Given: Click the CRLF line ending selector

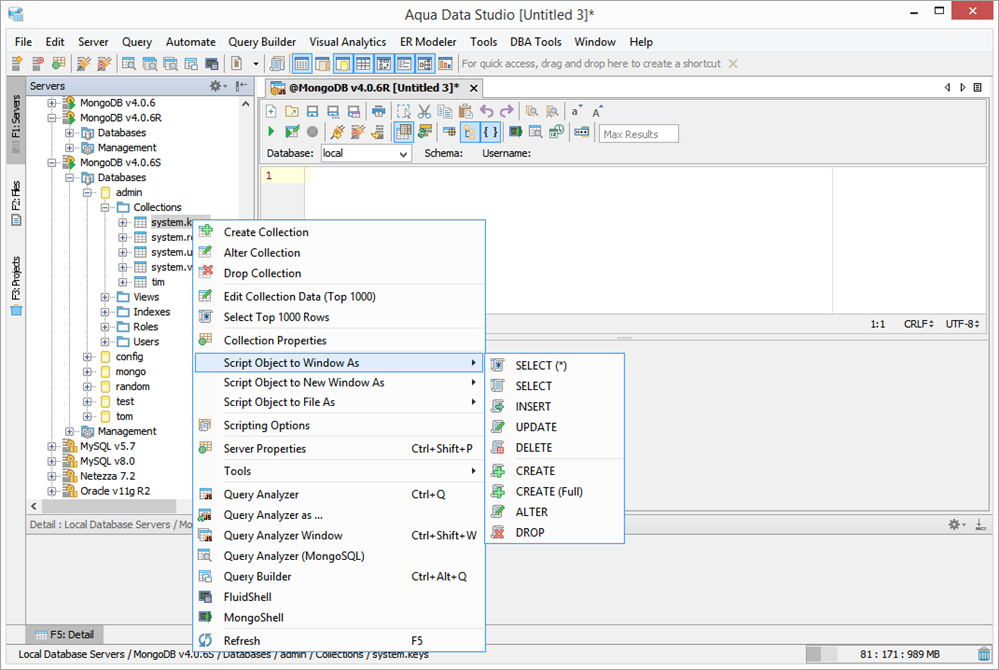Looking at the screenshot, I should [x=918, y=324].
